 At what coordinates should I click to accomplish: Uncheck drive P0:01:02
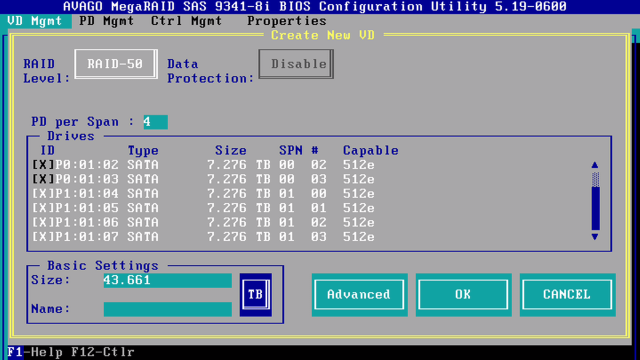[x=43, y=165]
